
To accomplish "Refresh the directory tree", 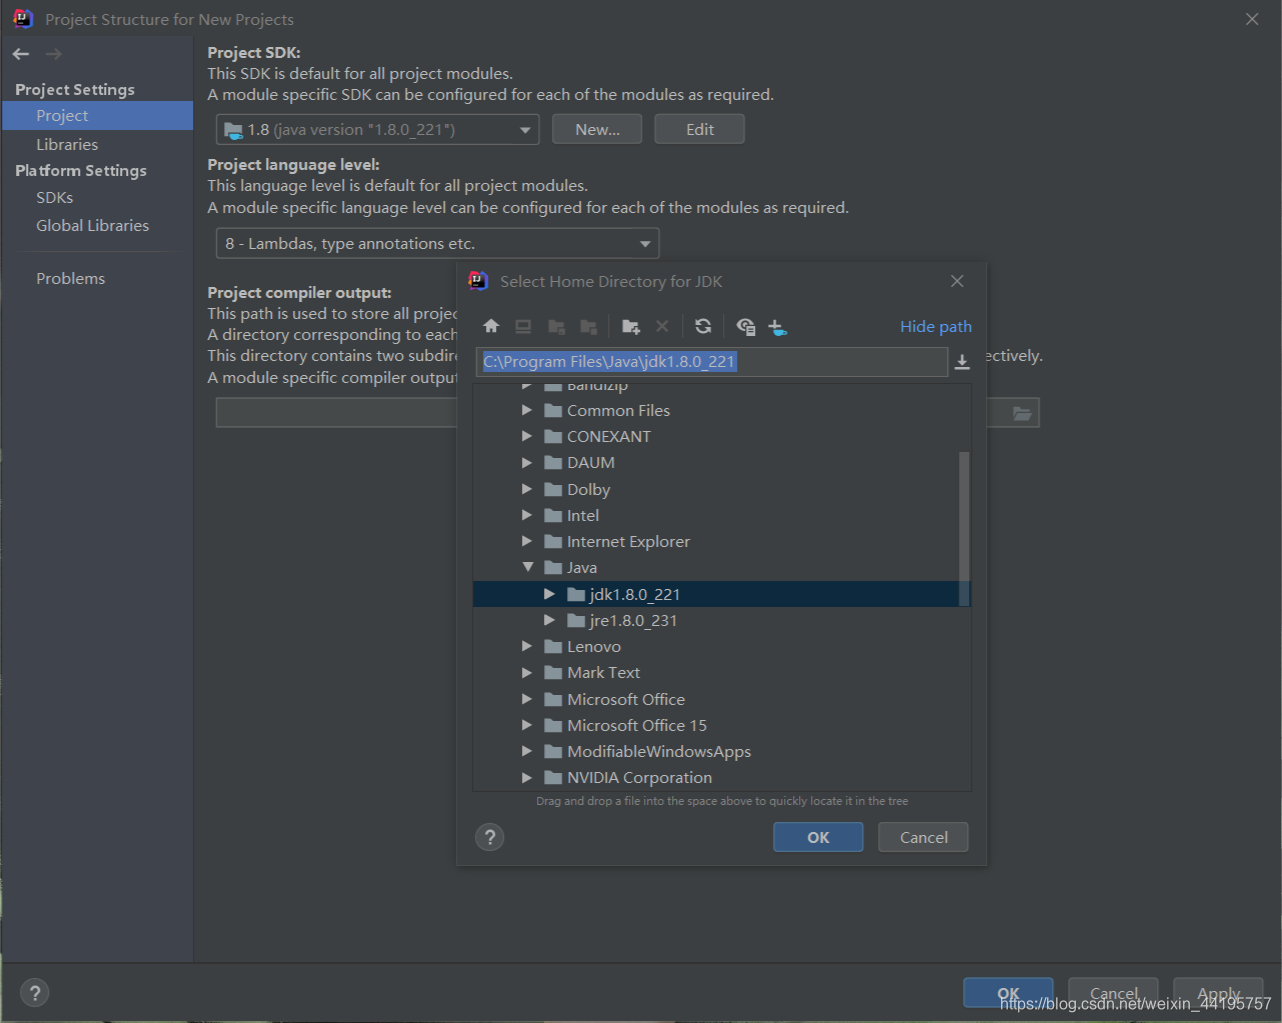I will pyautogui.click(x=703, y=326).
